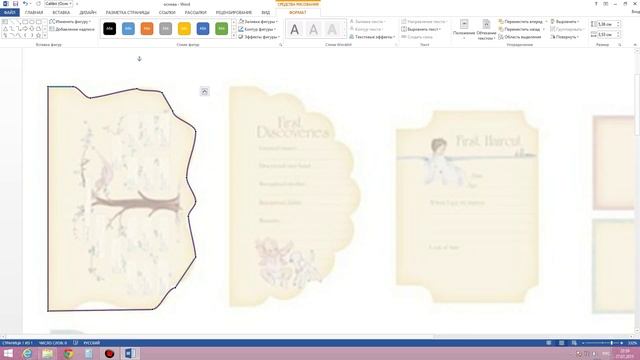Screen dimensions: 640x360
Task: Apply the green shape style
Action: click(x=221, y=29)
